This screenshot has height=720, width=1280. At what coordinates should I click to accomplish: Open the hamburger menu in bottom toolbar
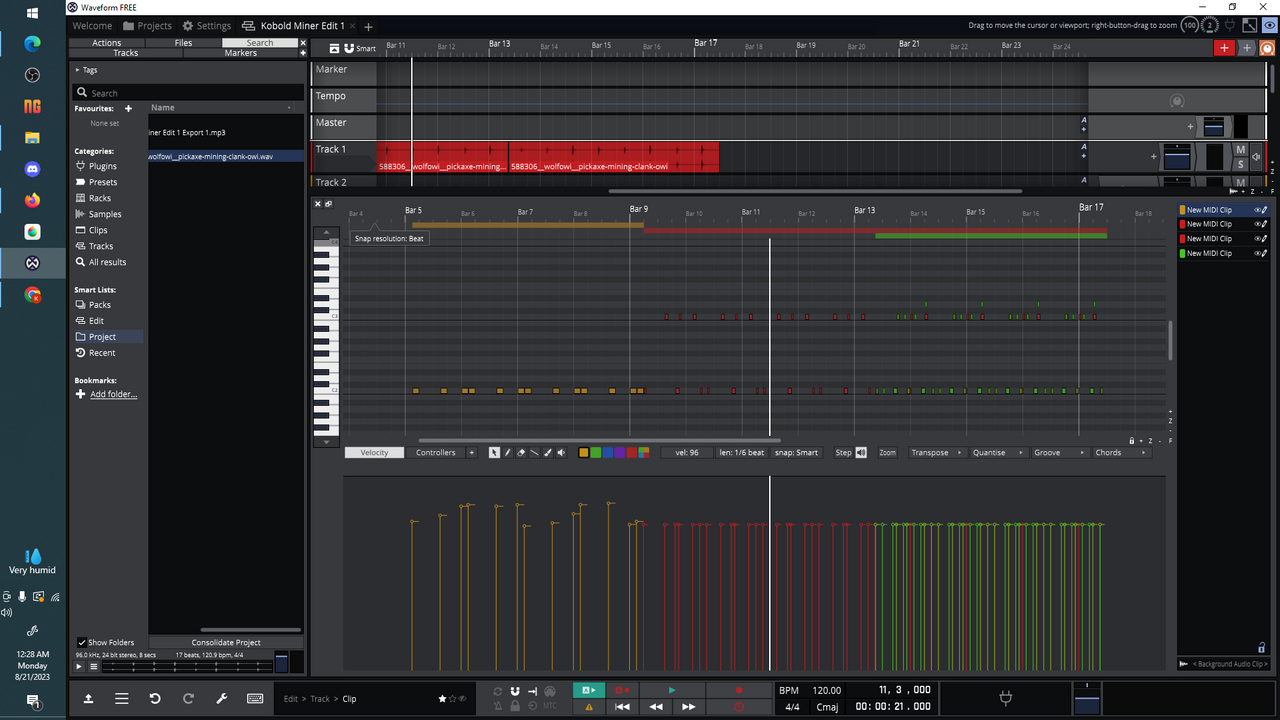122,699
